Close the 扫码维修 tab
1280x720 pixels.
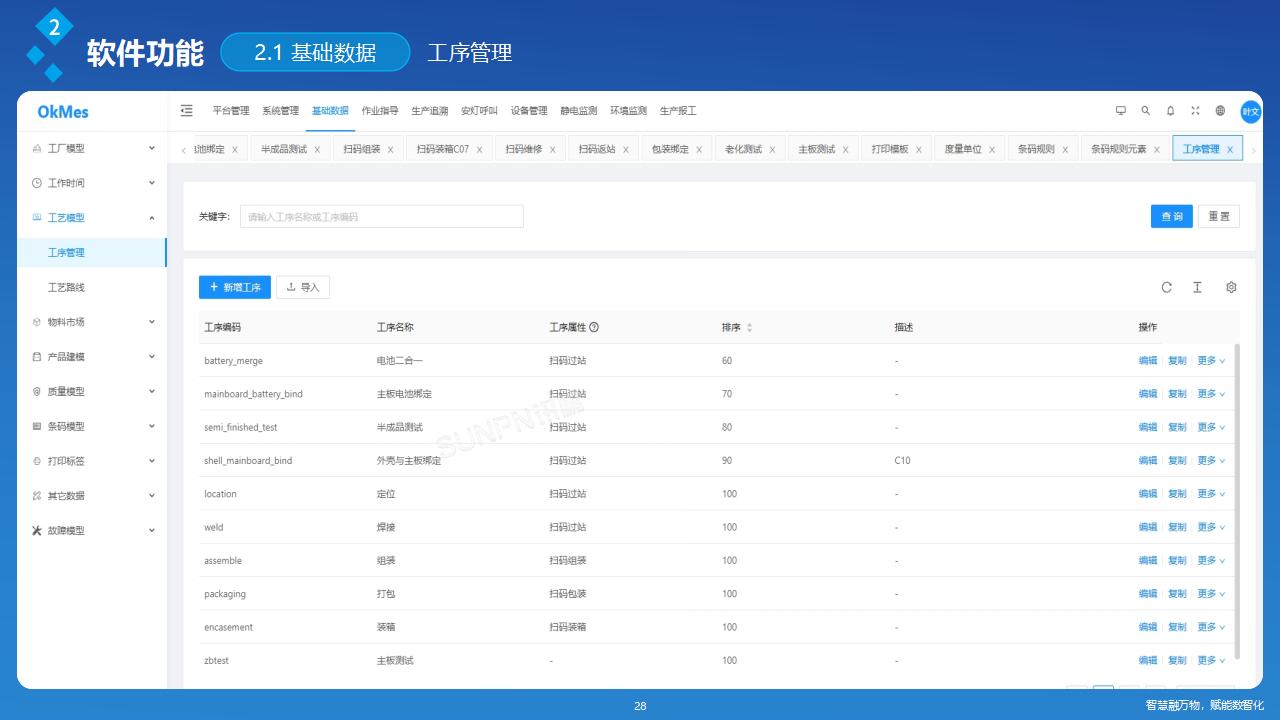click(552, 149)
